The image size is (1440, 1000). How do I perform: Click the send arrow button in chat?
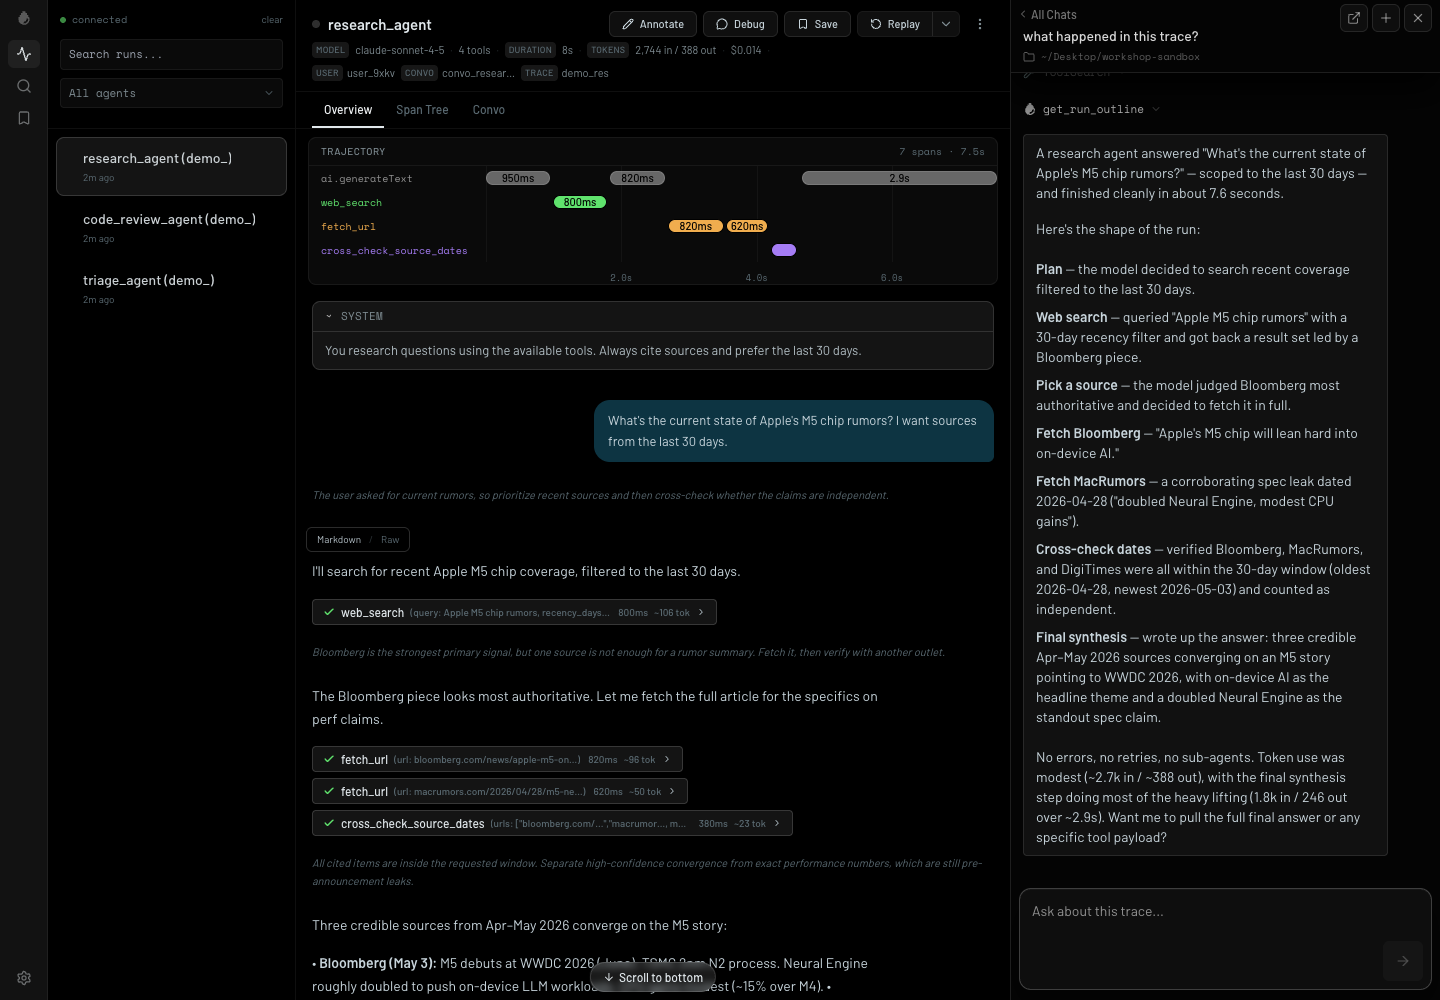tap(1403, 961)
